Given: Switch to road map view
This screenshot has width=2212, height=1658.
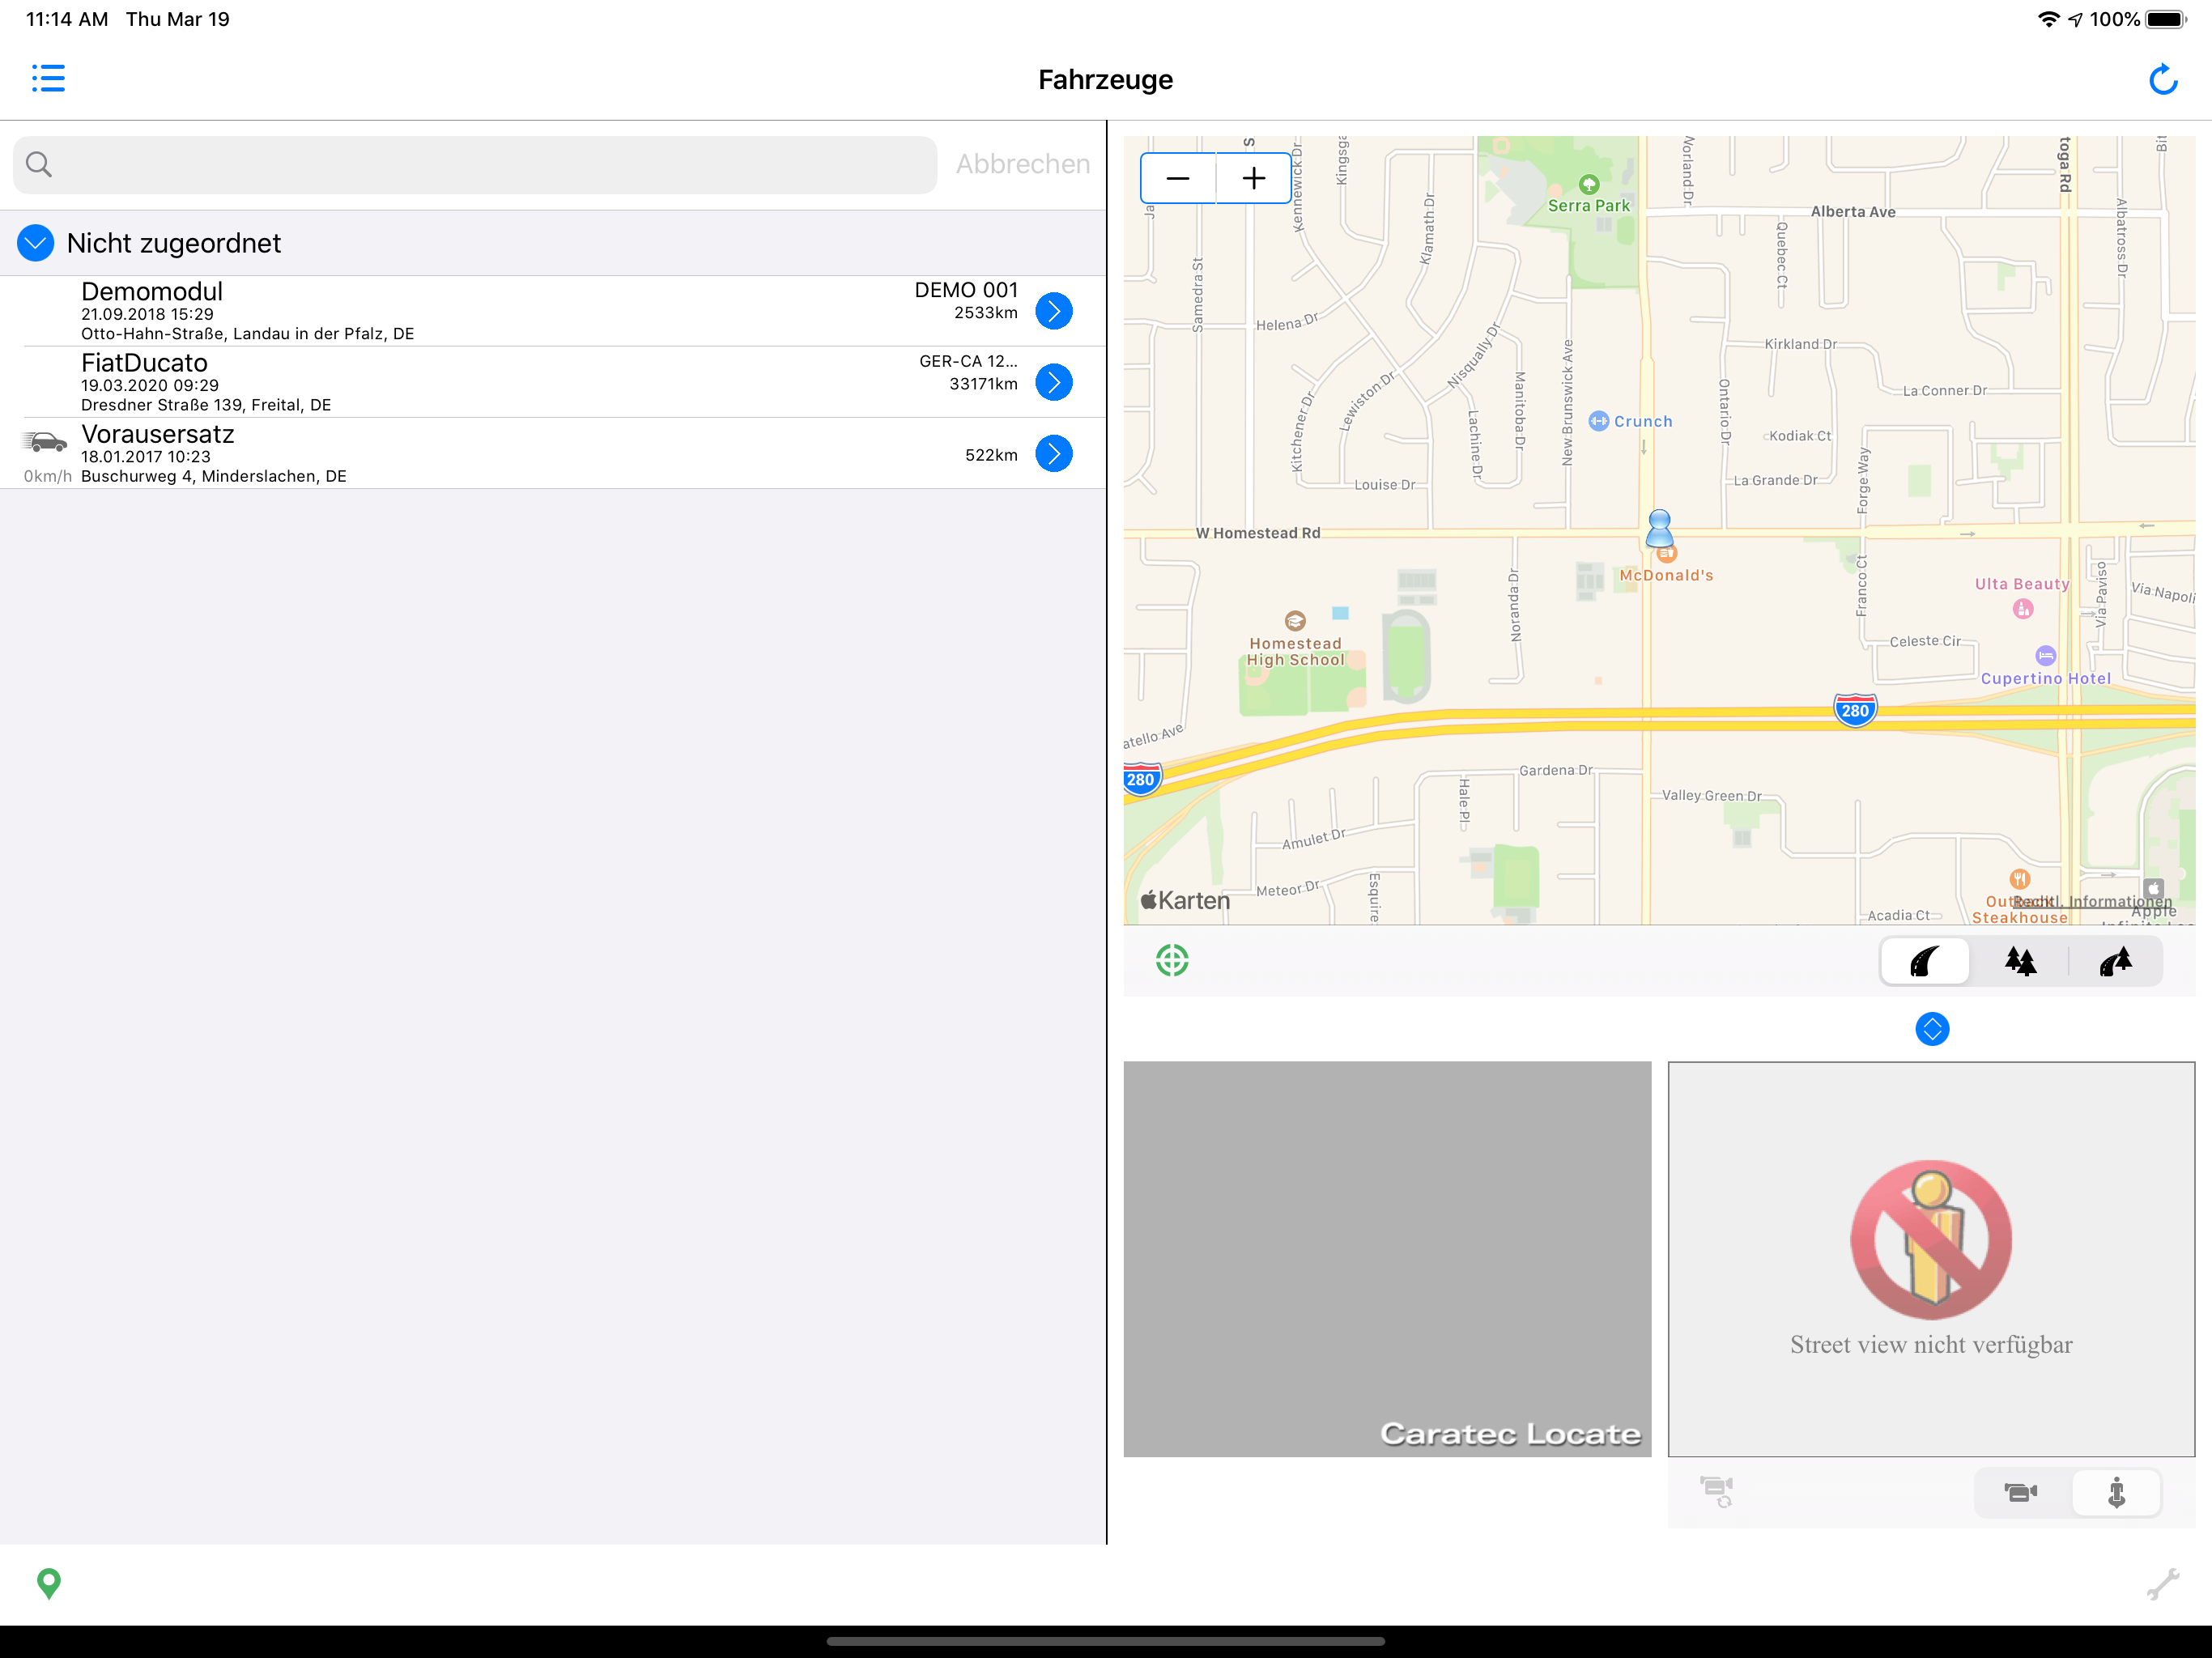Looking at the screenshot, I should (x=1925, y=962).
